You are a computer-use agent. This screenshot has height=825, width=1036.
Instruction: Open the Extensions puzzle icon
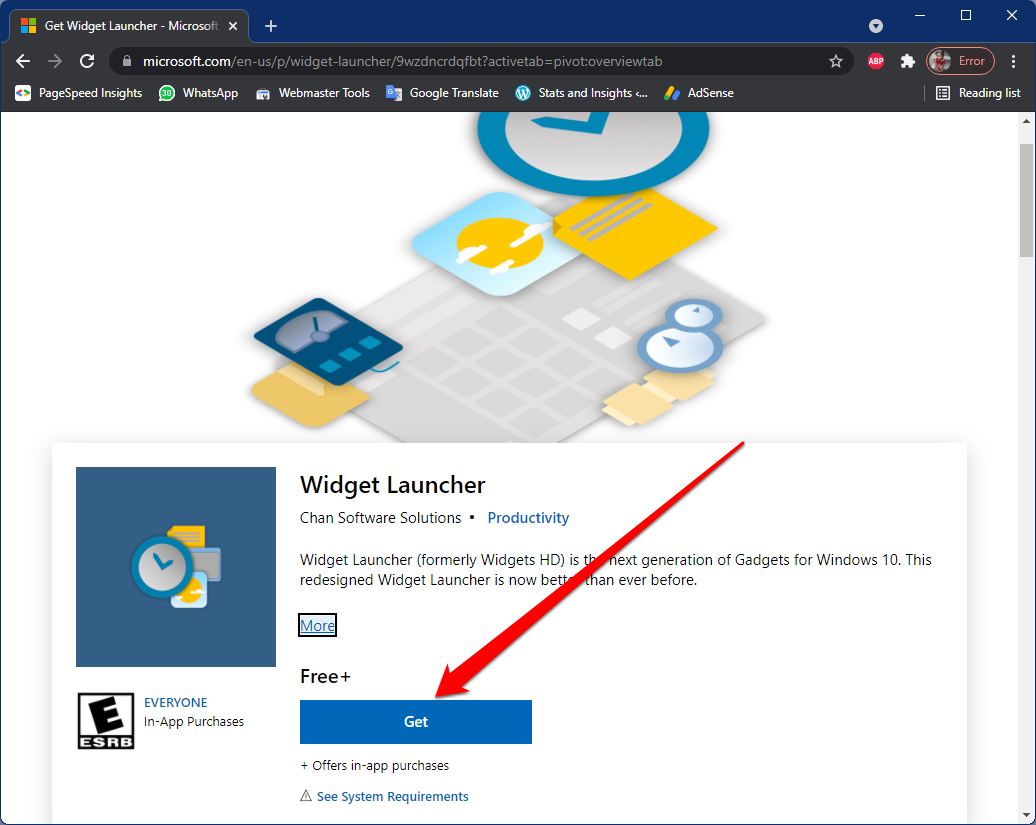tap(908, 61)
